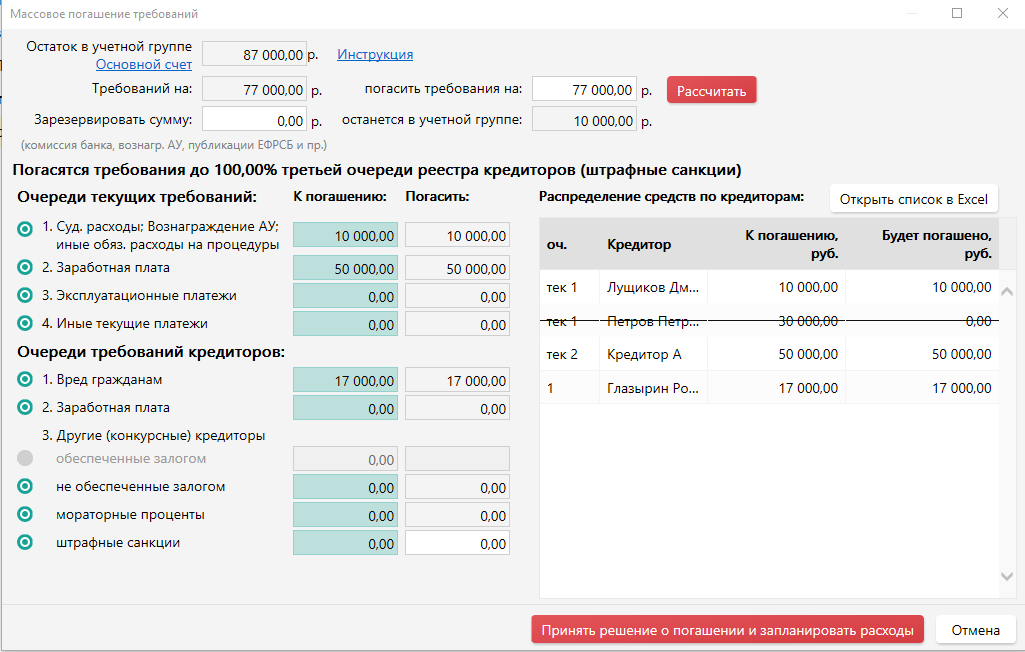Viewport: 1025px width, 652px height.
Task: Toggle 'Эксплуатационные платежи' radio button
Action: [x=25, y=296]
